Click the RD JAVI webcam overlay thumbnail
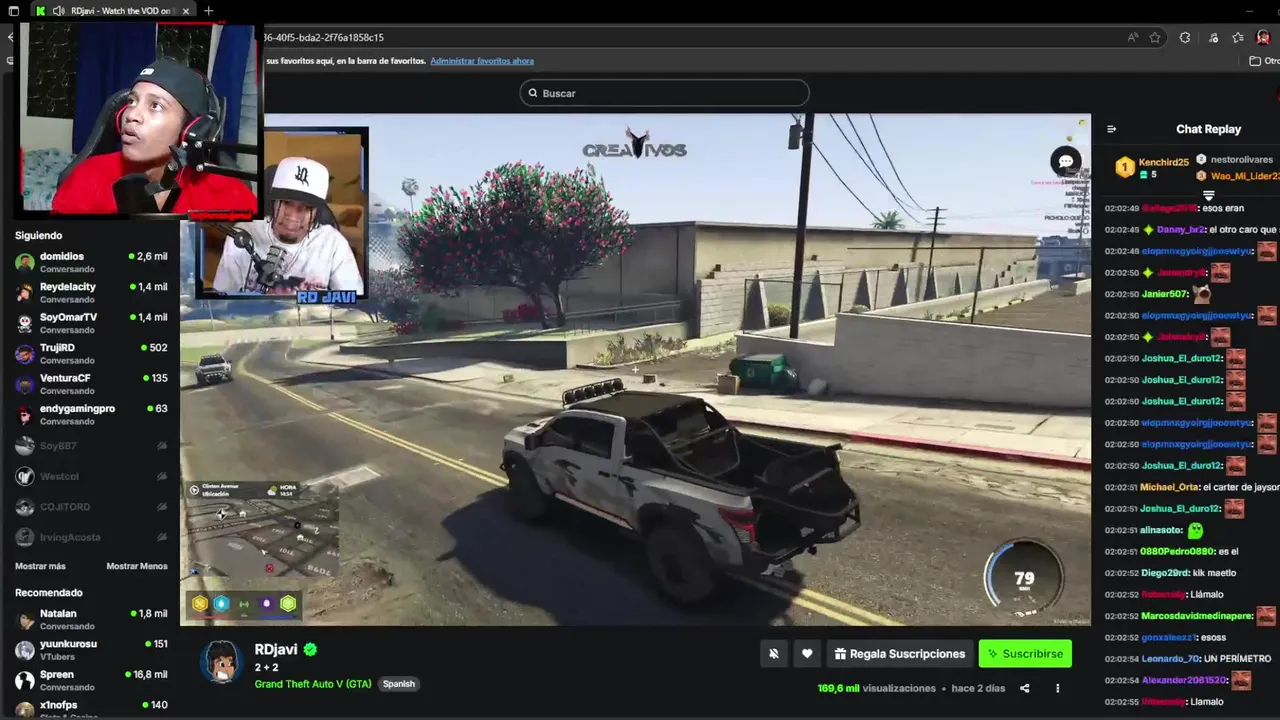1280x720 pixels. pos(284,214)
